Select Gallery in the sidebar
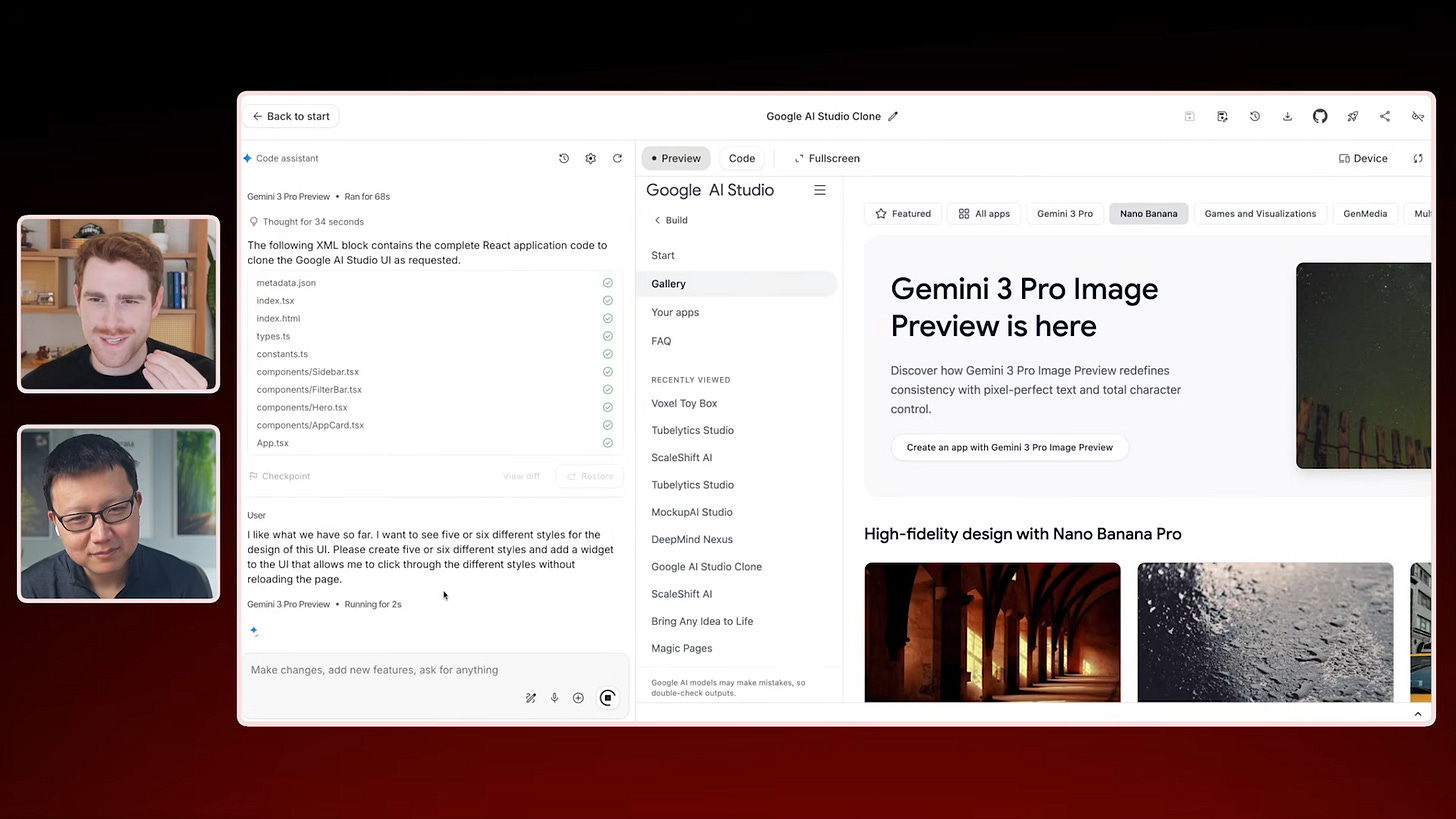The height and width of the screenshot is (819, 1456). 739,284
